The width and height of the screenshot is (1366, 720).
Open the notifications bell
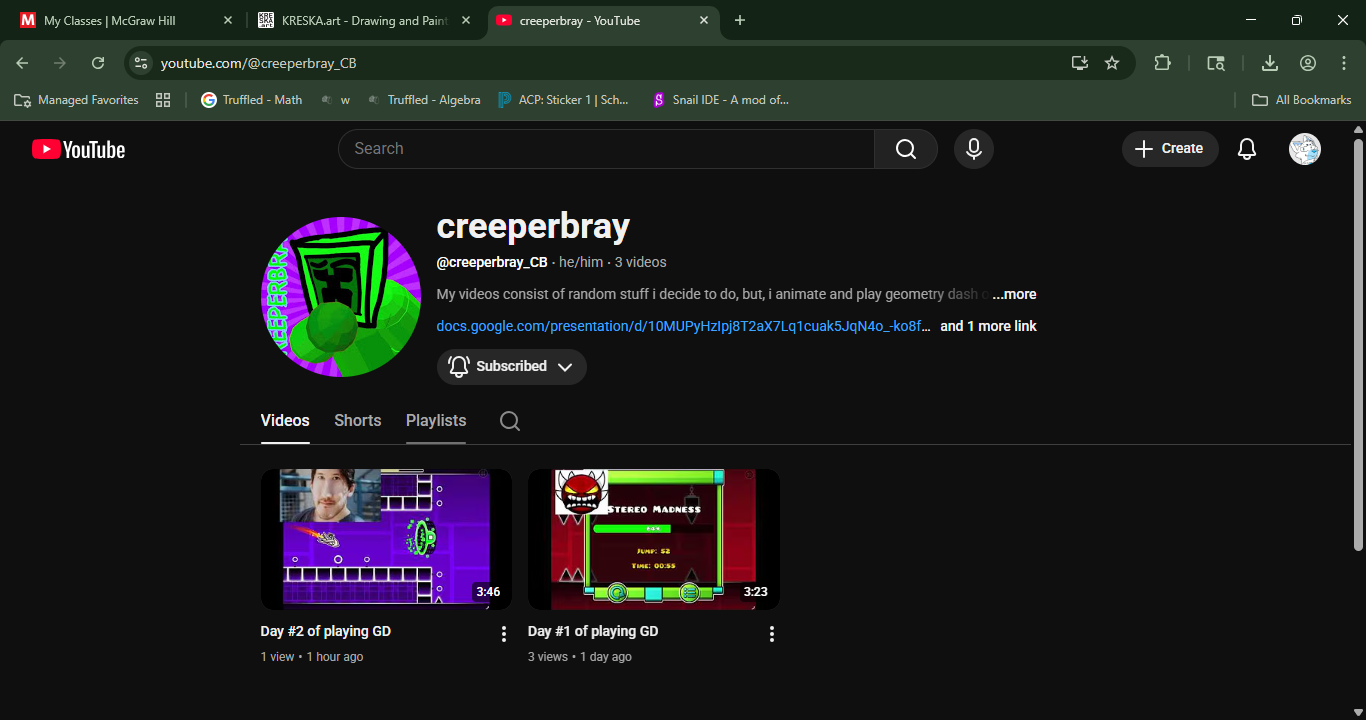(x=1246, y=149)
